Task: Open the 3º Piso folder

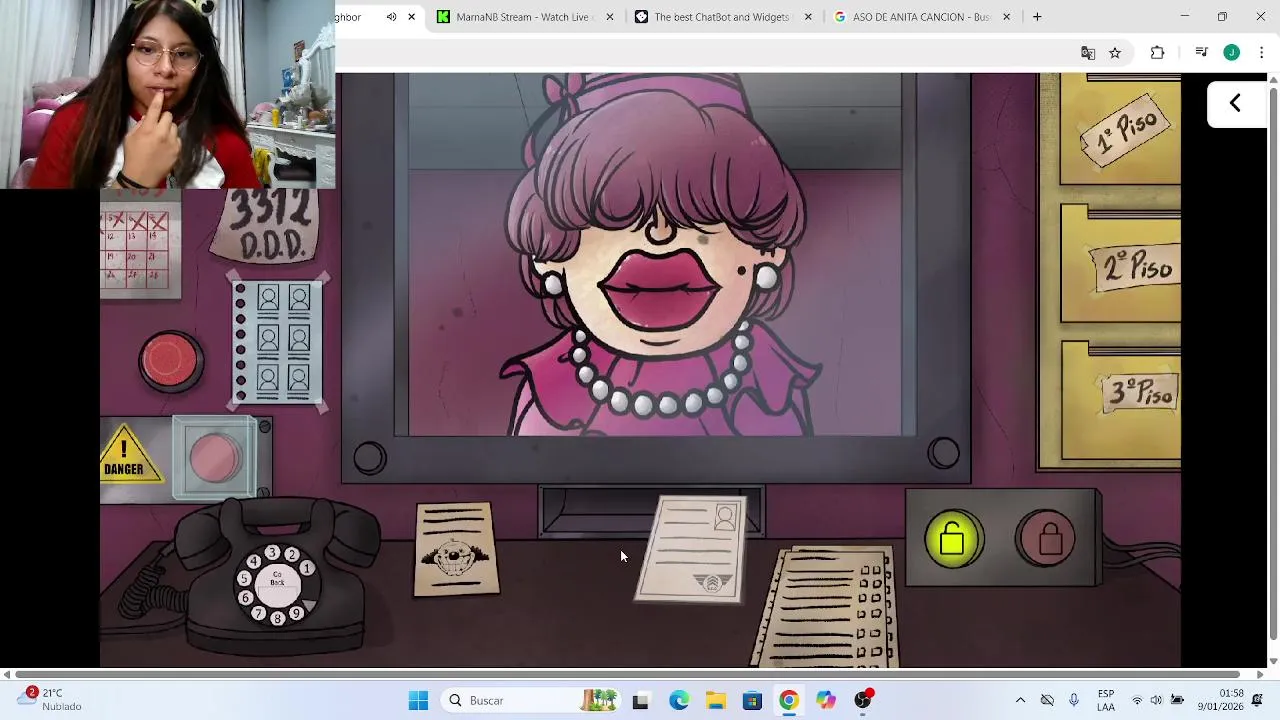Action: point(1120,400)
